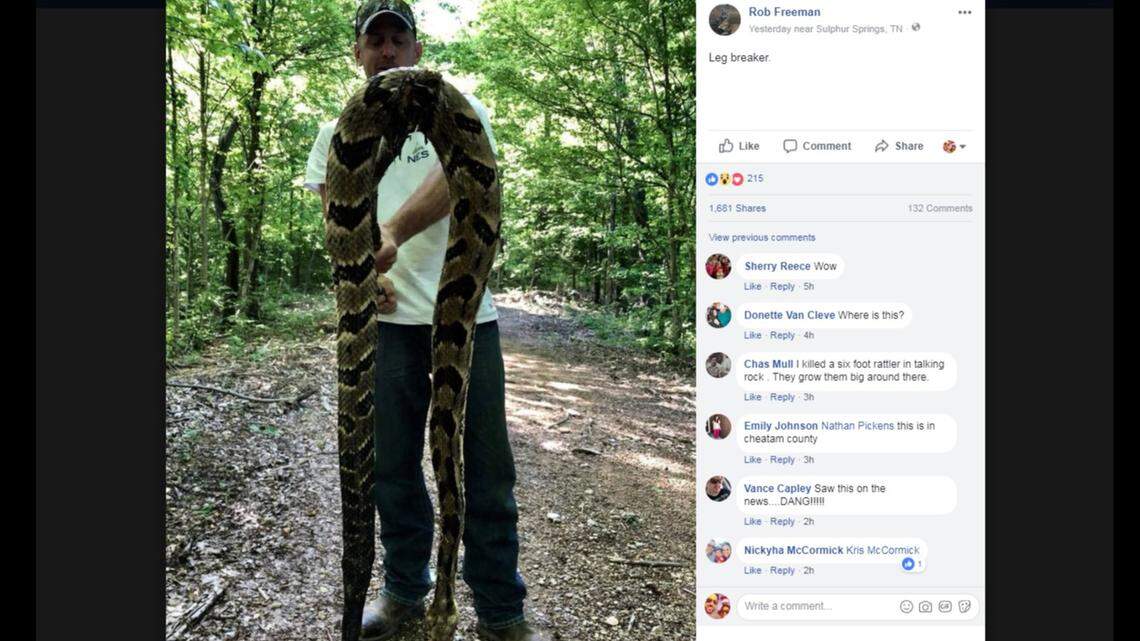Click the emoji icon in comment box
The image size is (1140, 641).
tap(906, 606)
